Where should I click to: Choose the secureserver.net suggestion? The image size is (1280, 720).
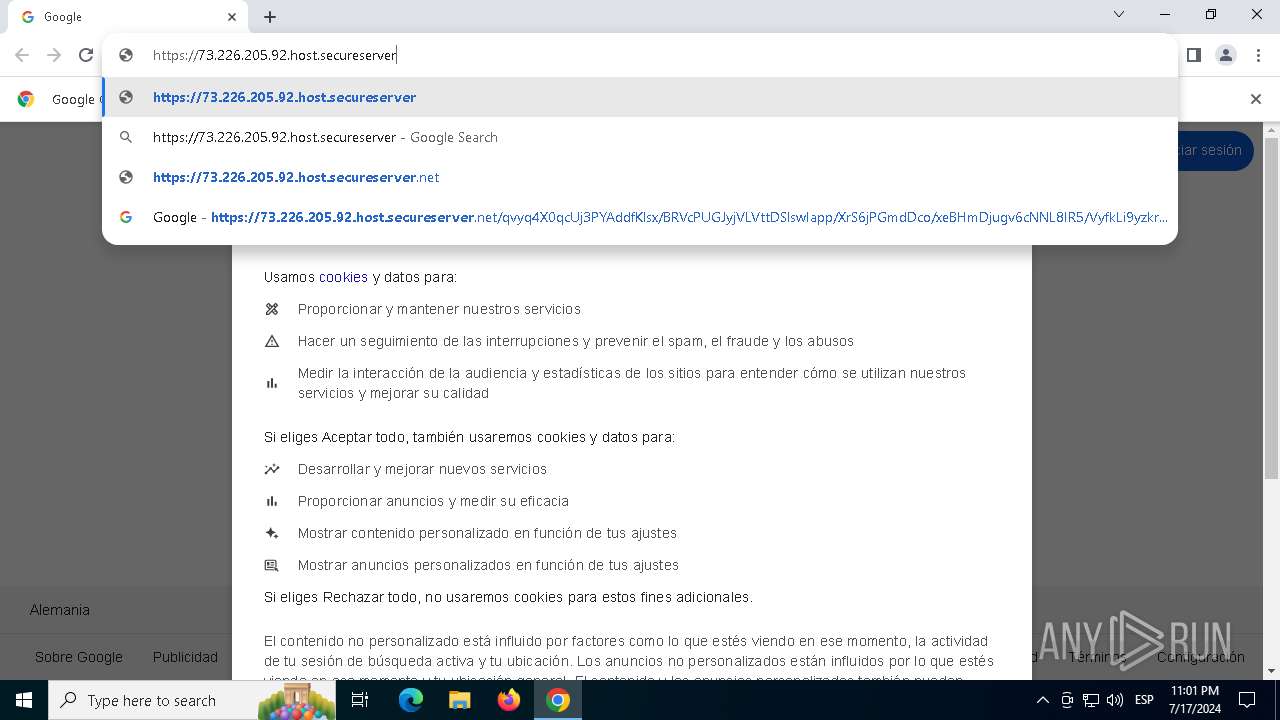pos(640,177)
